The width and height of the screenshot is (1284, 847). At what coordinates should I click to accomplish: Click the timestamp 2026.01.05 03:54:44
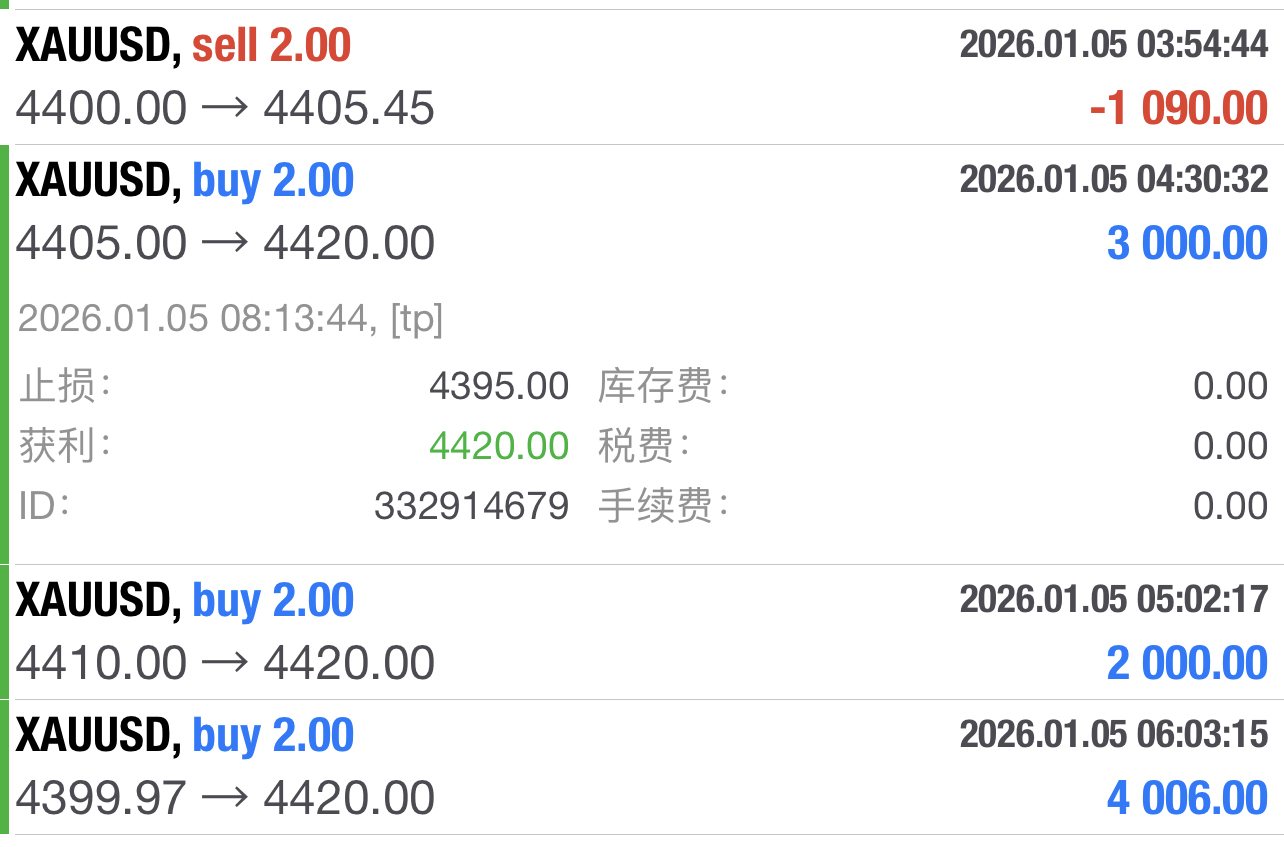coord(1114,45)
